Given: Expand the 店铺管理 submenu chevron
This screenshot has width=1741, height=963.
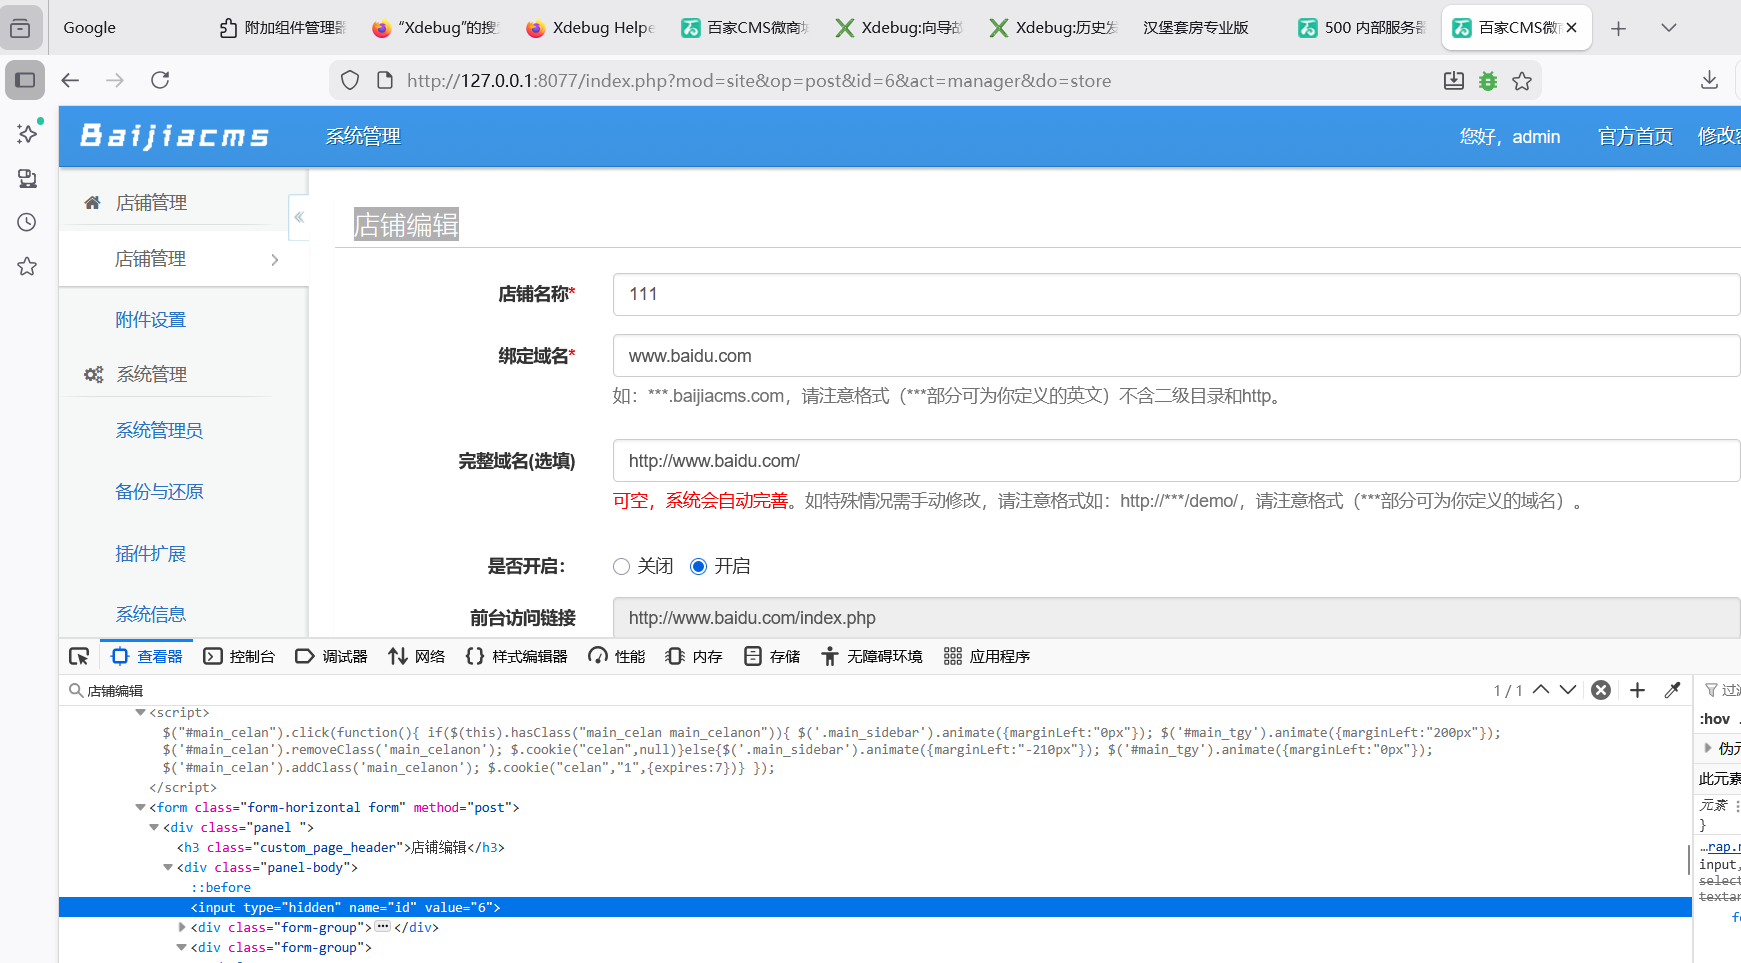Looking at the screenshot, I should tap(275, 260).
